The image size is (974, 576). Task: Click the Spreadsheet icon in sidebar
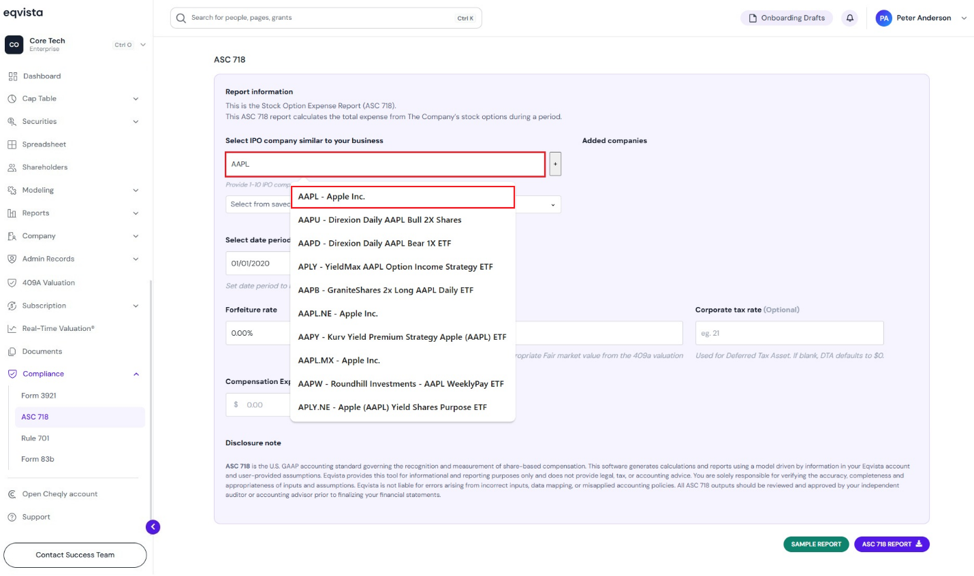(12, 144)
